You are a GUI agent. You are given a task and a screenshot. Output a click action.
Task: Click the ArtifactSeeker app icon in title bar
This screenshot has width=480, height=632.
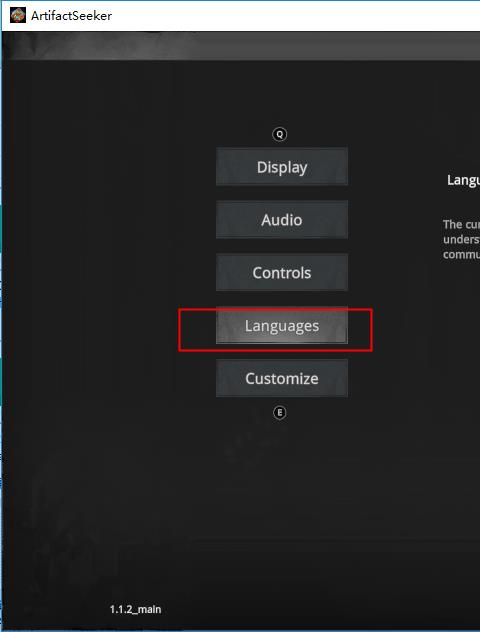18,15
